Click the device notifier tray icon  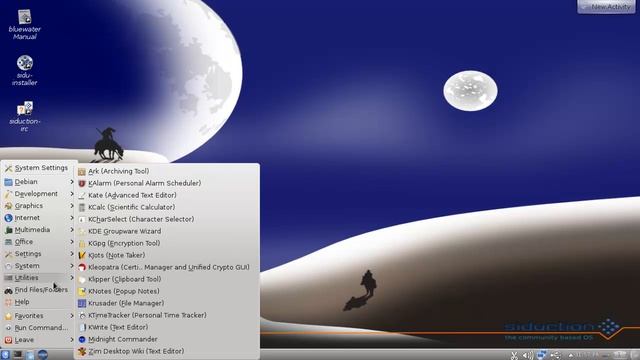click(555, 356)
